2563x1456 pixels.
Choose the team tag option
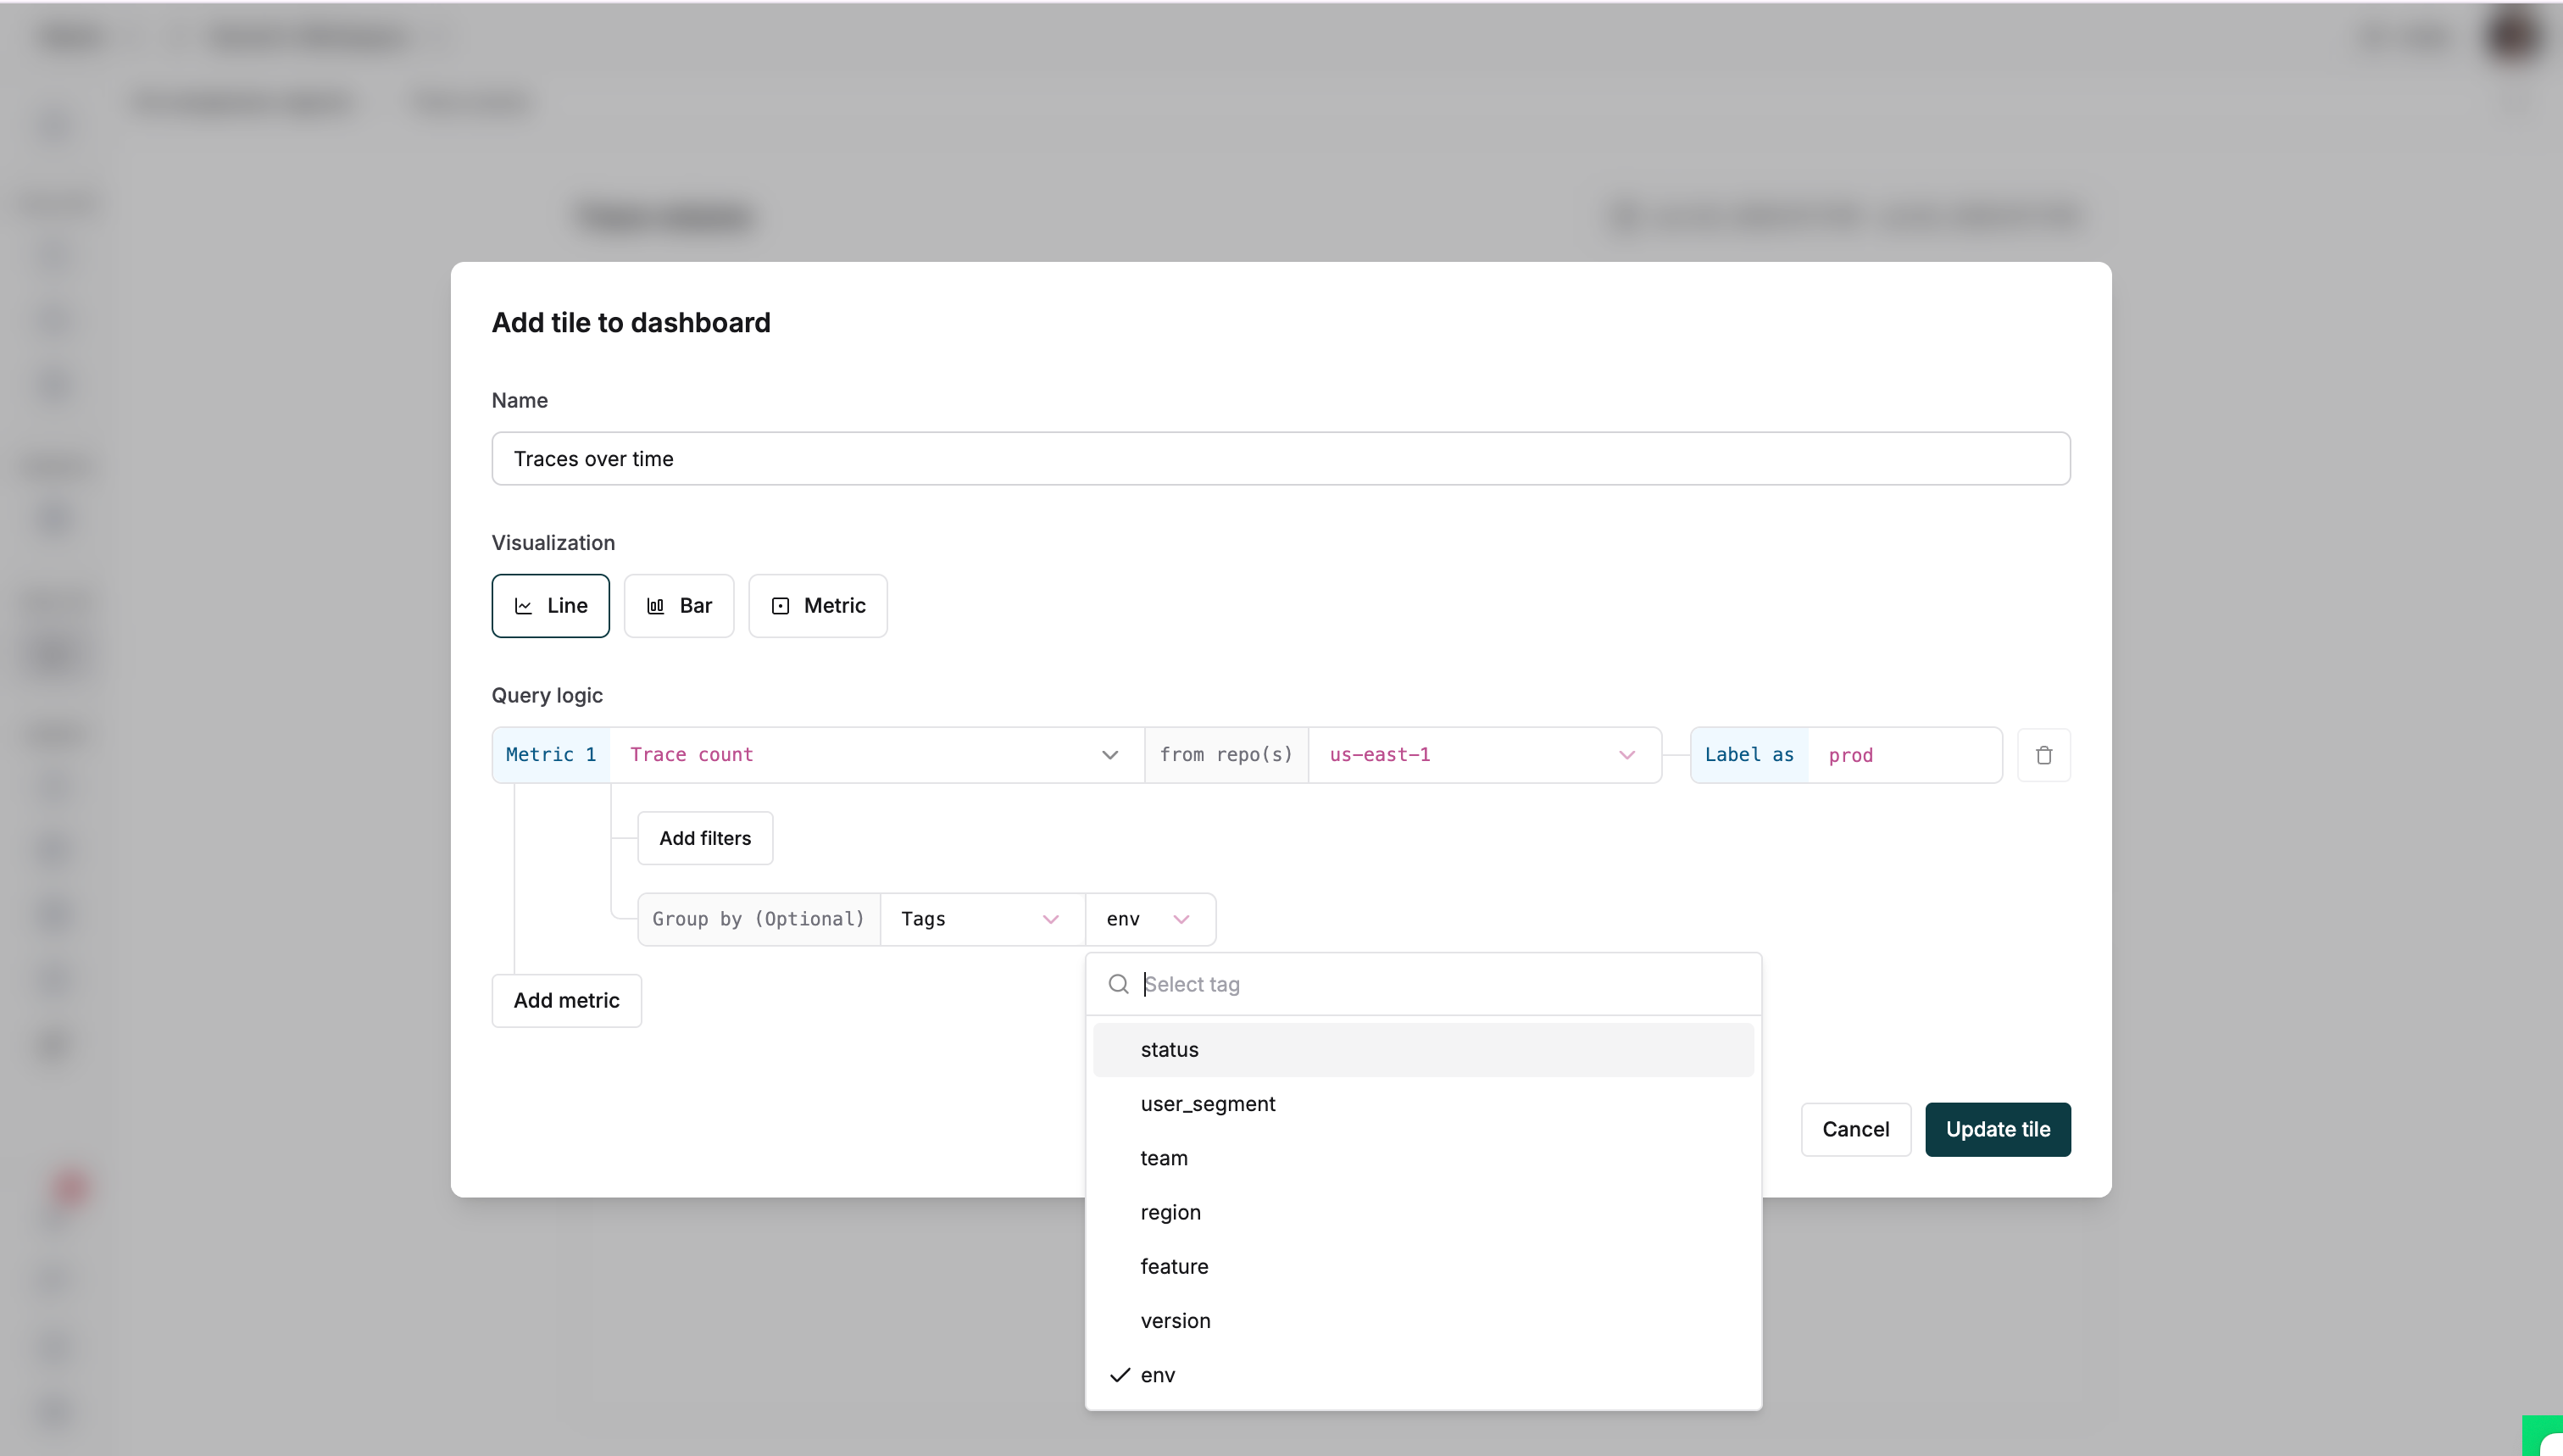pos(1163,1157)
